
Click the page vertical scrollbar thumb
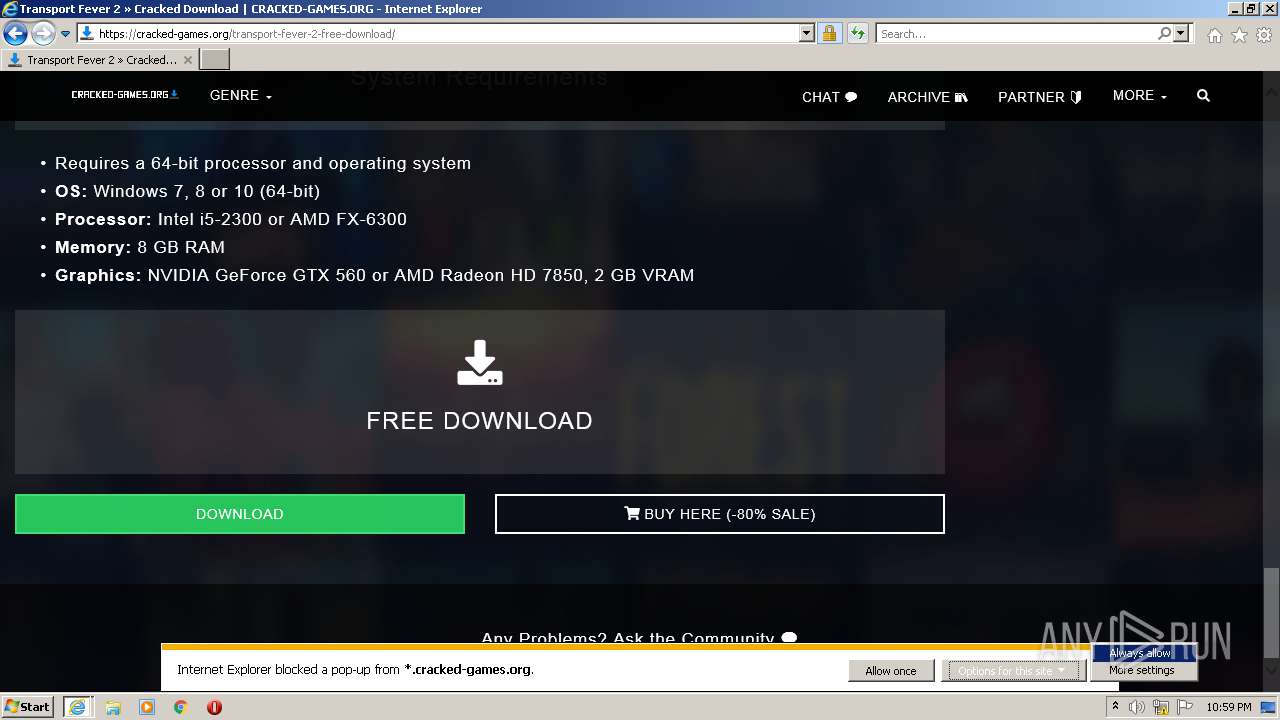[x=1271, y=614]
